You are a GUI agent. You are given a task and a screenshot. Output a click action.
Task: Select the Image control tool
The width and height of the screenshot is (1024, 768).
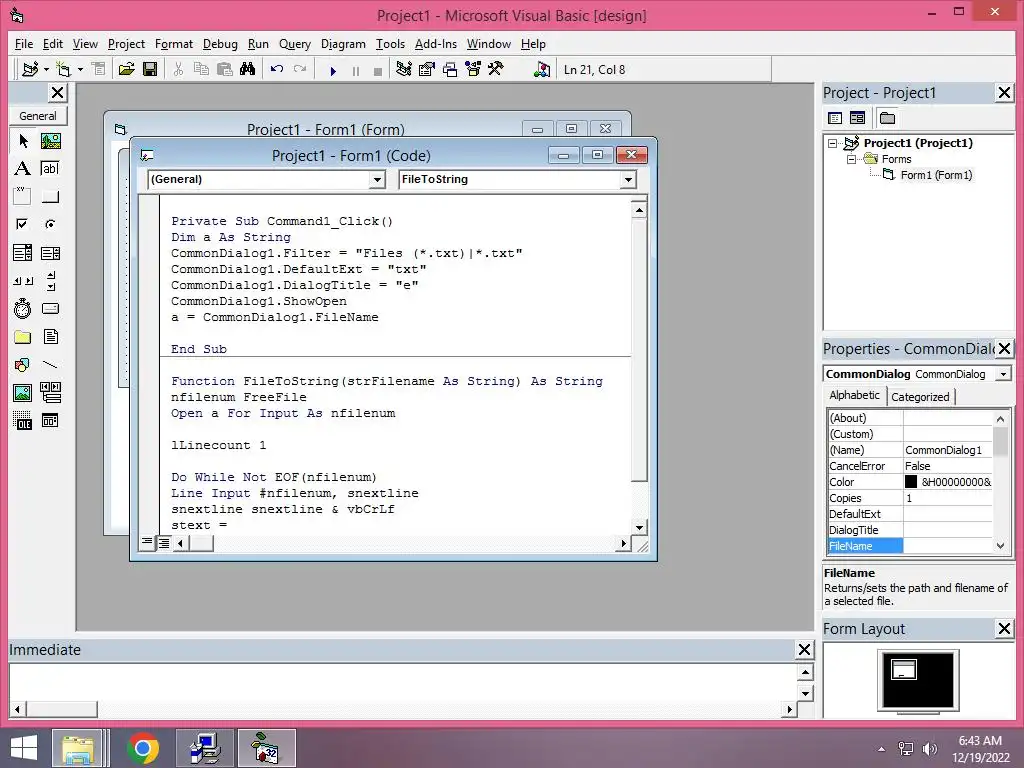pyautogui.click(x=23, y=392)
